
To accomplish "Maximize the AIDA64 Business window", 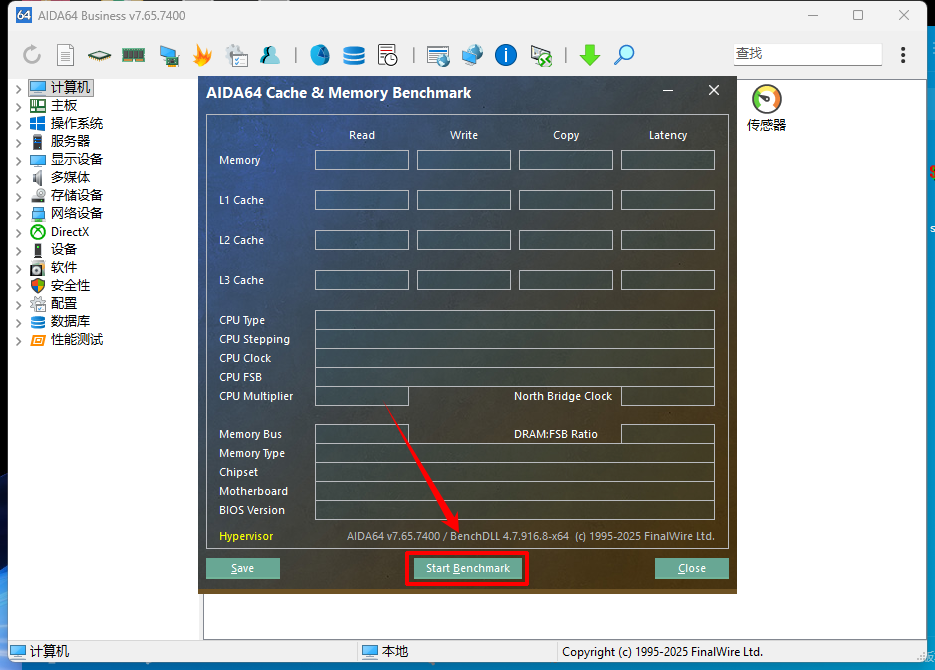I will tap(857, 15).
